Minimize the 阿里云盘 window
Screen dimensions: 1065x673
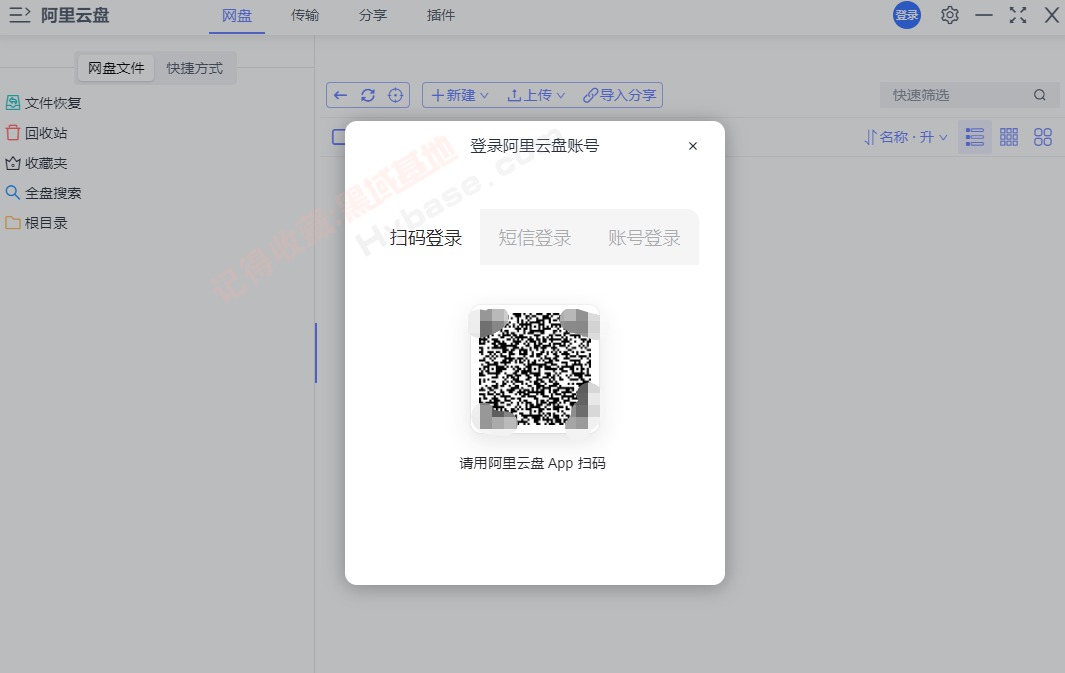point(983,15)
